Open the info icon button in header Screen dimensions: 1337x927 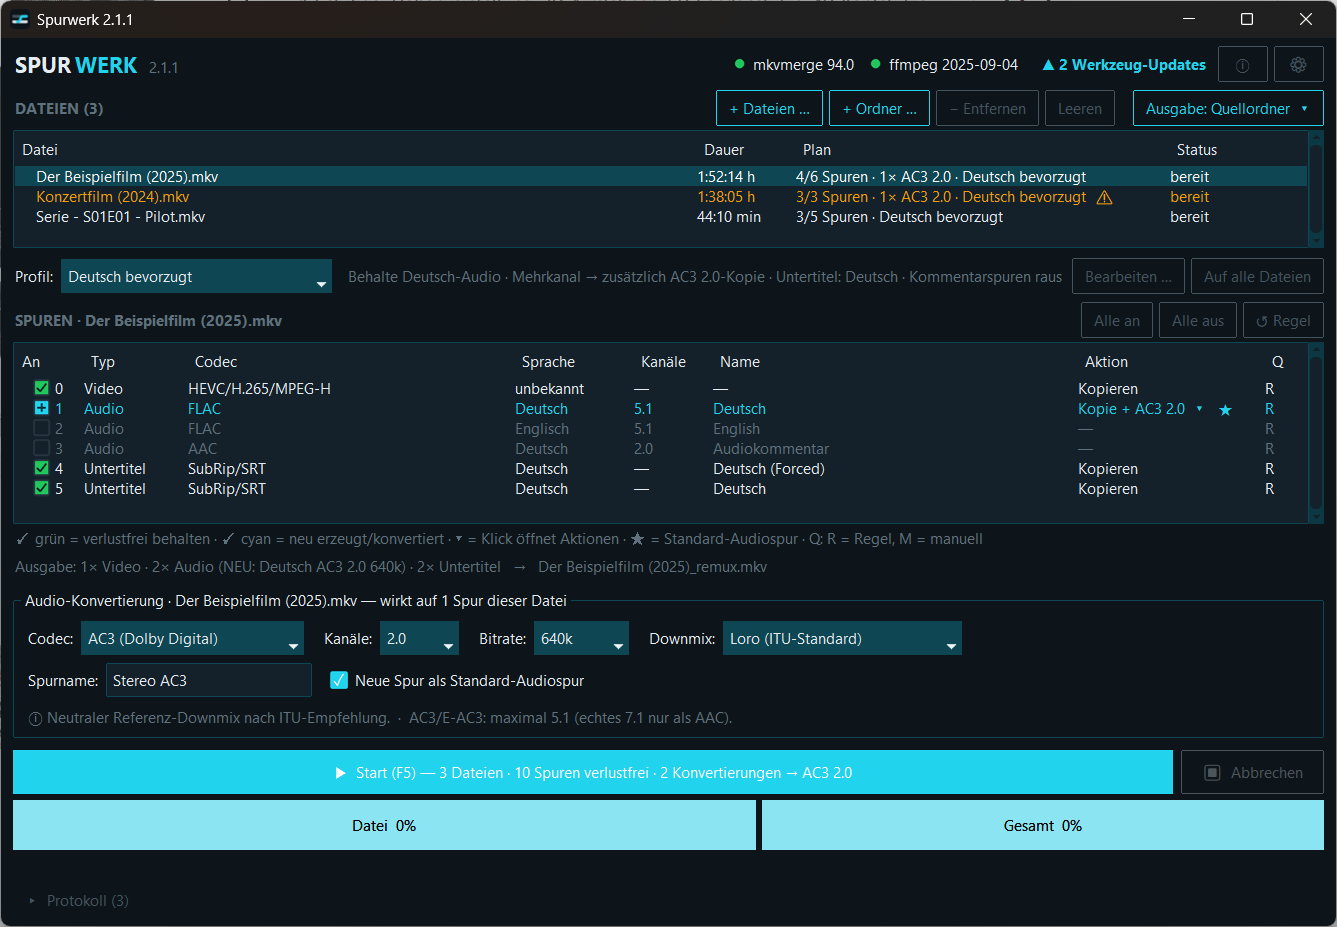click(1243, 65)
